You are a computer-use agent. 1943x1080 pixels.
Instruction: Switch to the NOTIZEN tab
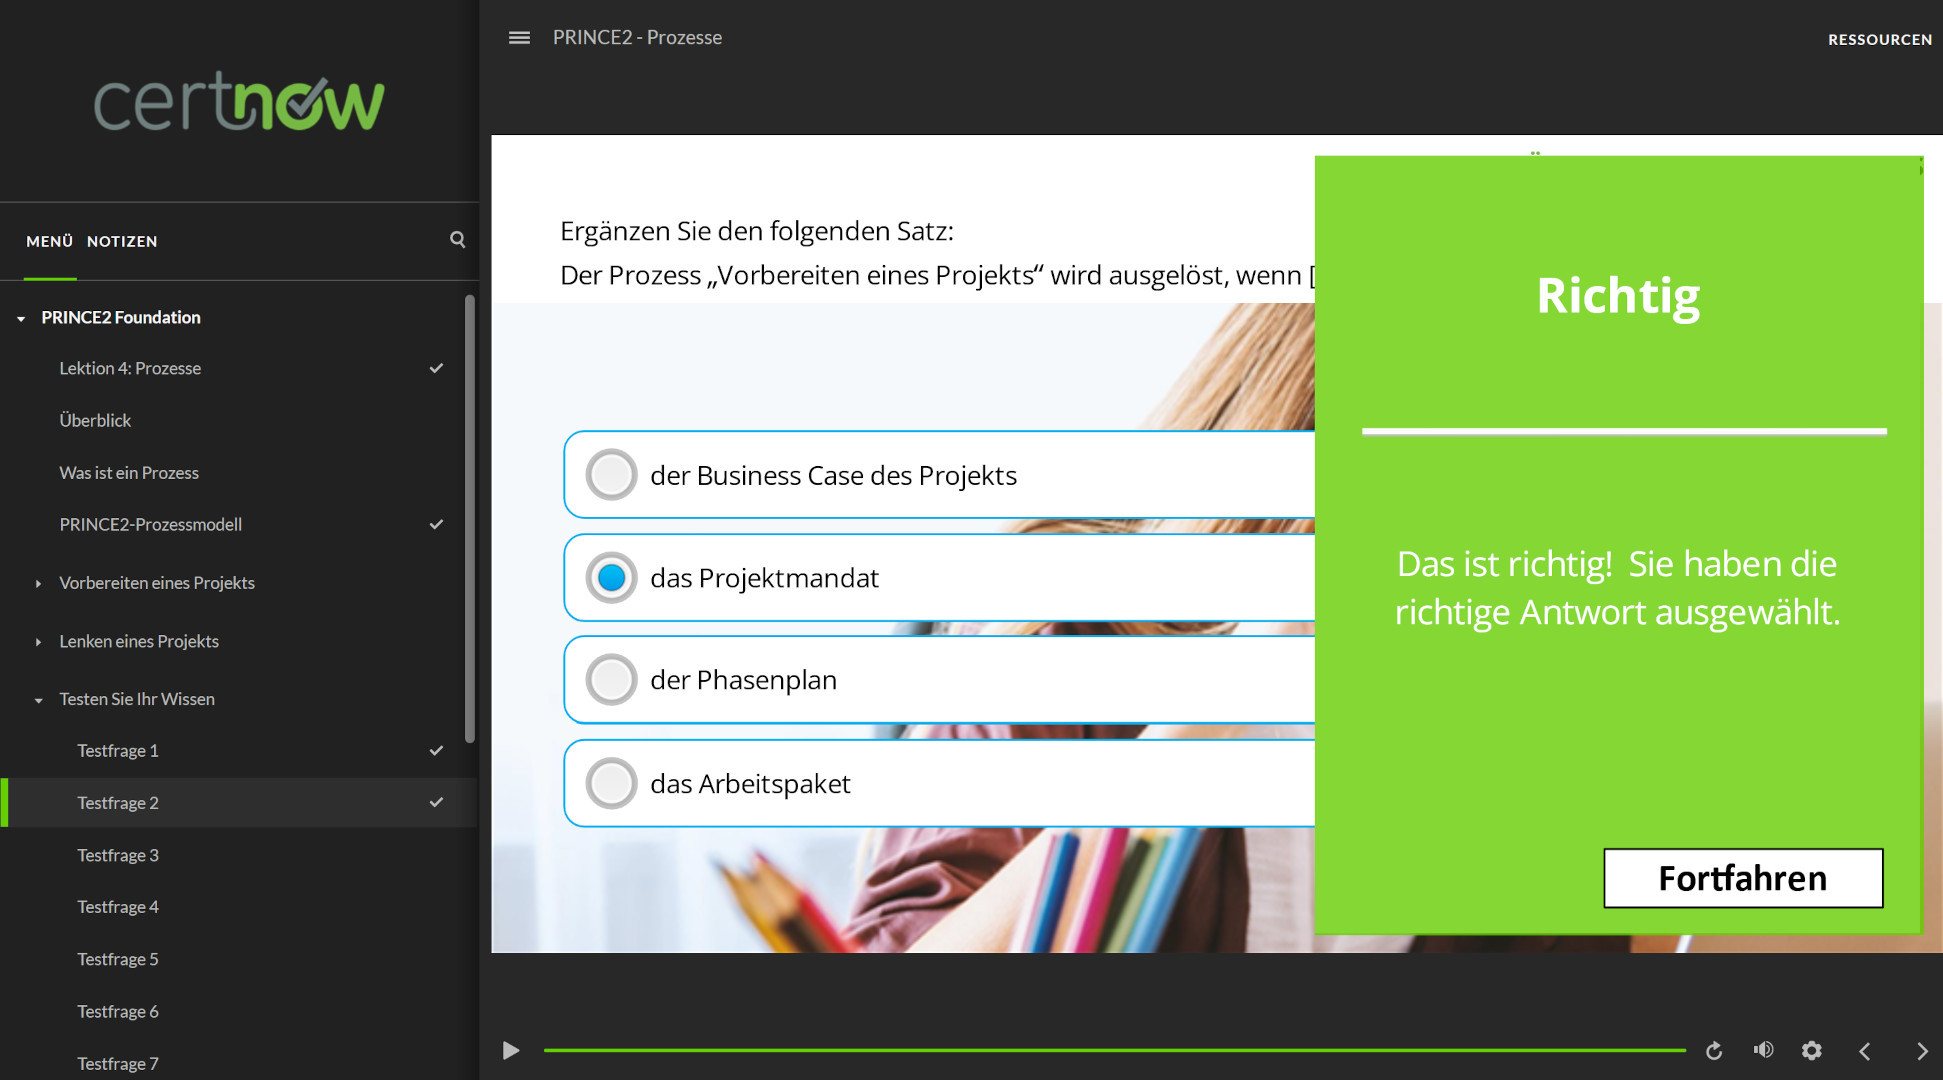click(x=122, y=241)
